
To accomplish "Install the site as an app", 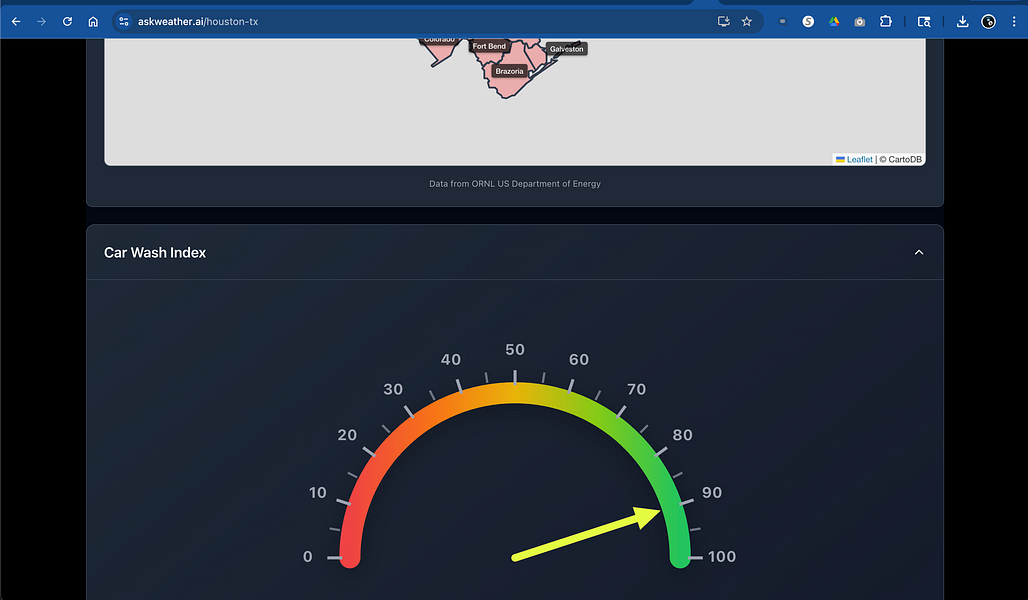I will (724, 22).
